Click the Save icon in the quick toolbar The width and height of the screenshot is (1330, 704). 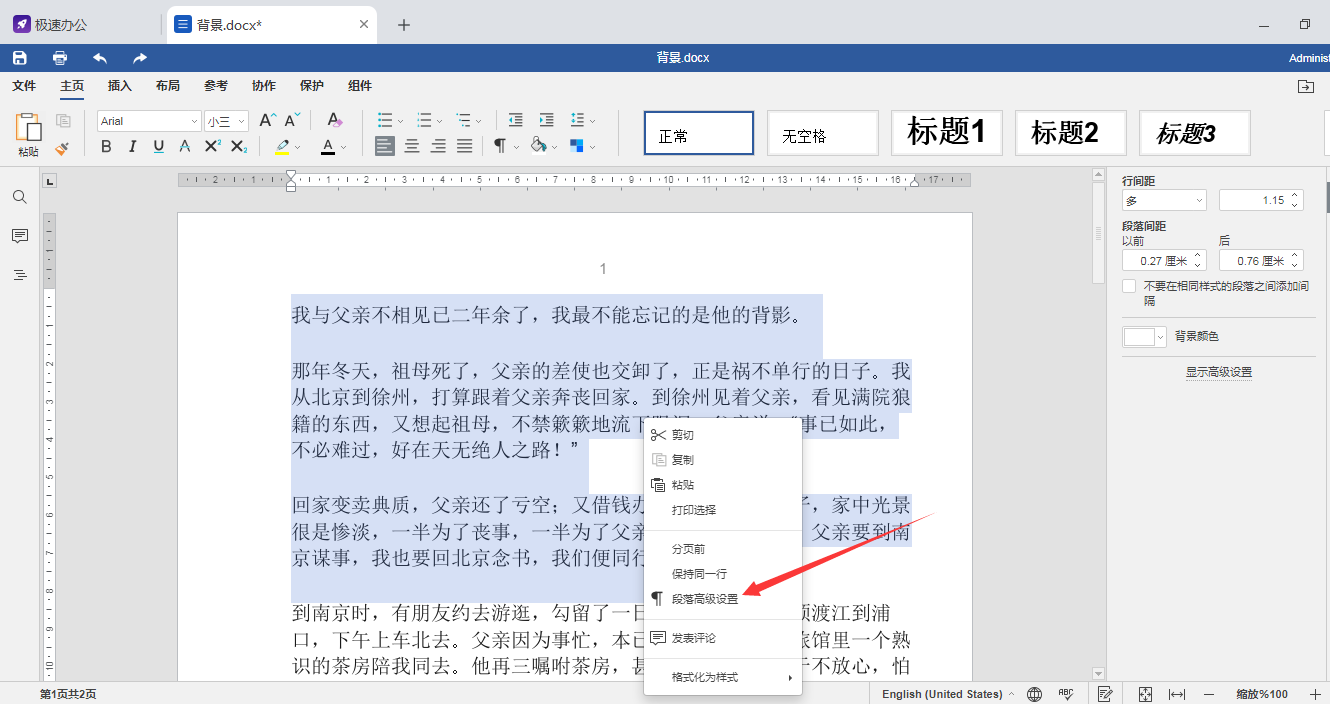coord(19,57)
